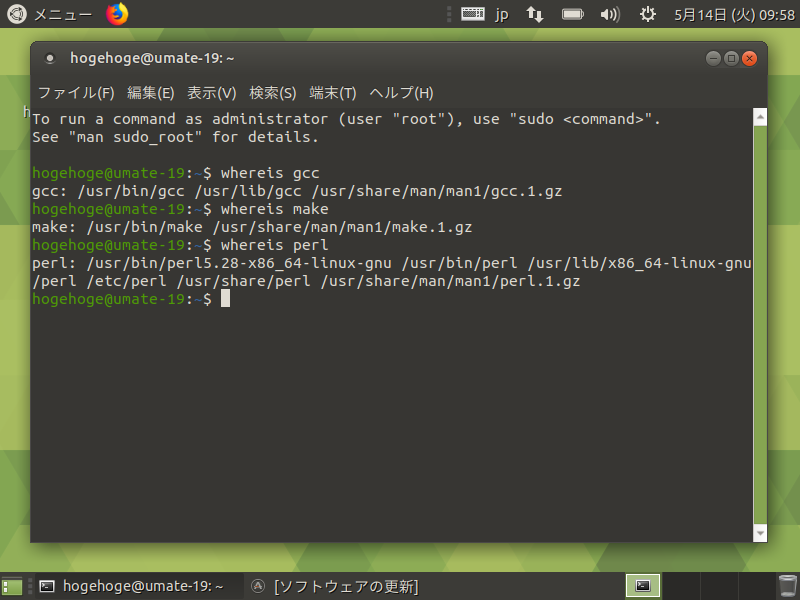
Task: Open the trash icon in bottom panel
Action: coord(787,586)
